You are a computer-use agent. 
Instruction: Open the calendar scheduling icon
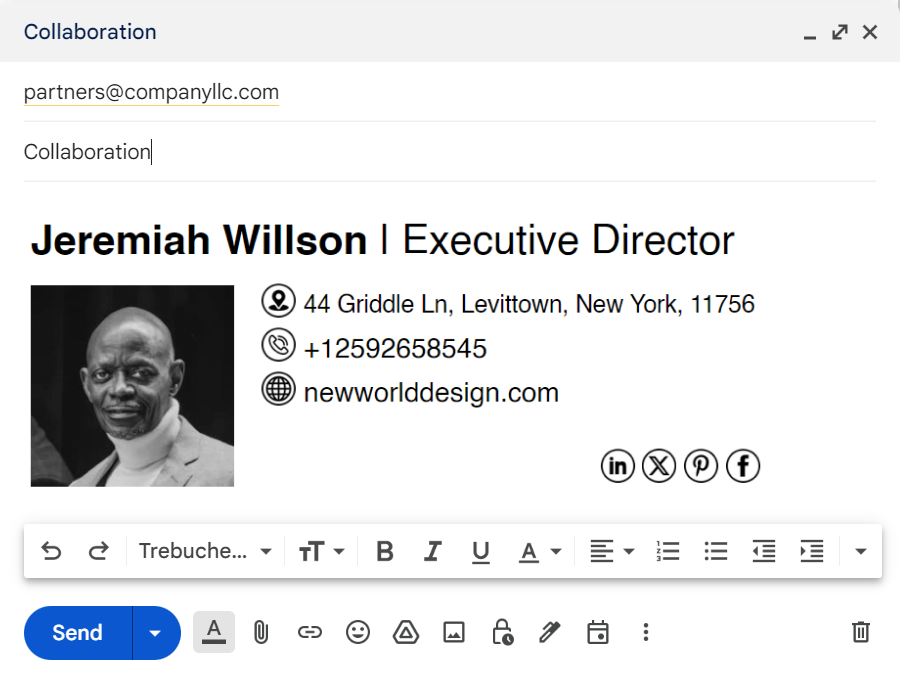[598, 632]
